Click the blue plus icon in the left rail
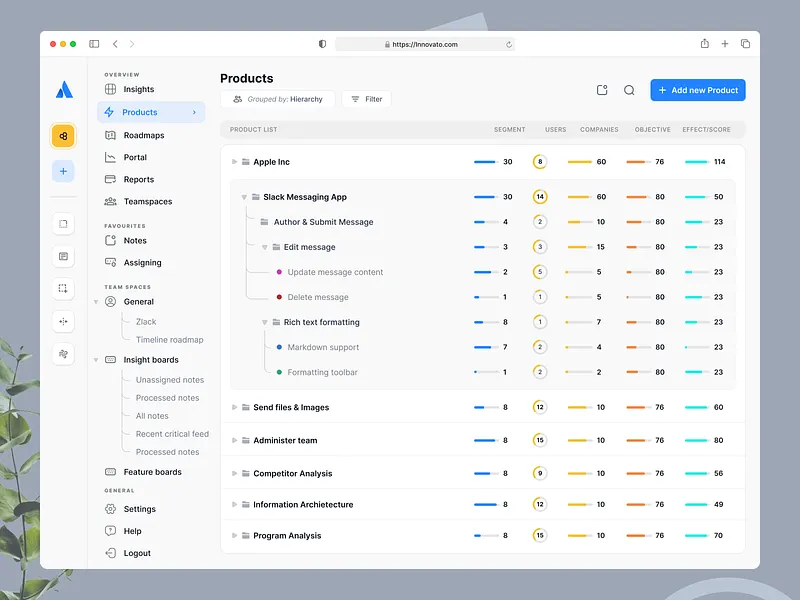Viewport: 800px width, 600px height. point(63,170)
